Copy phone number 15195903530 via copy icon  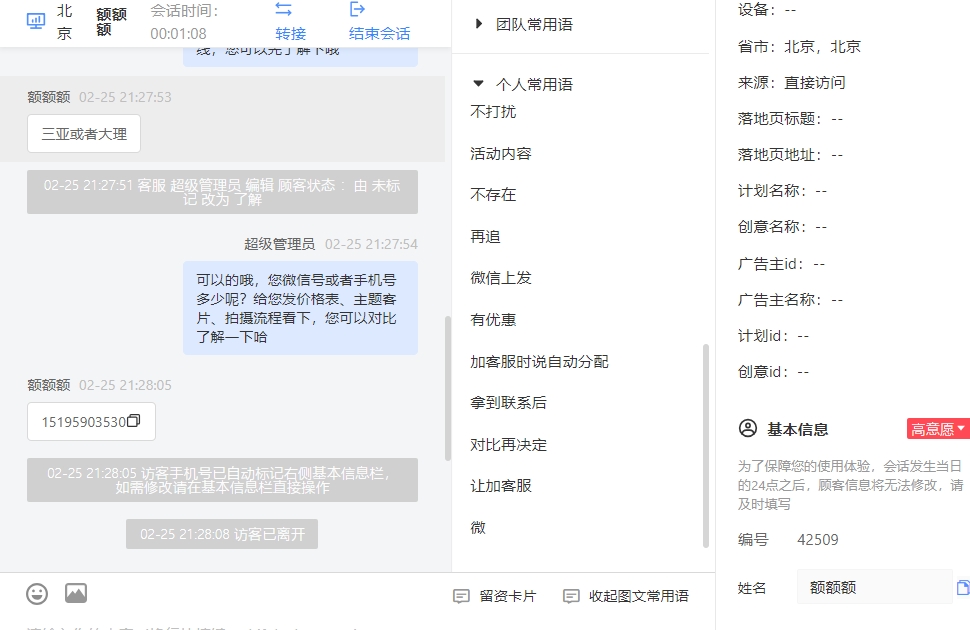click(134, 421)
